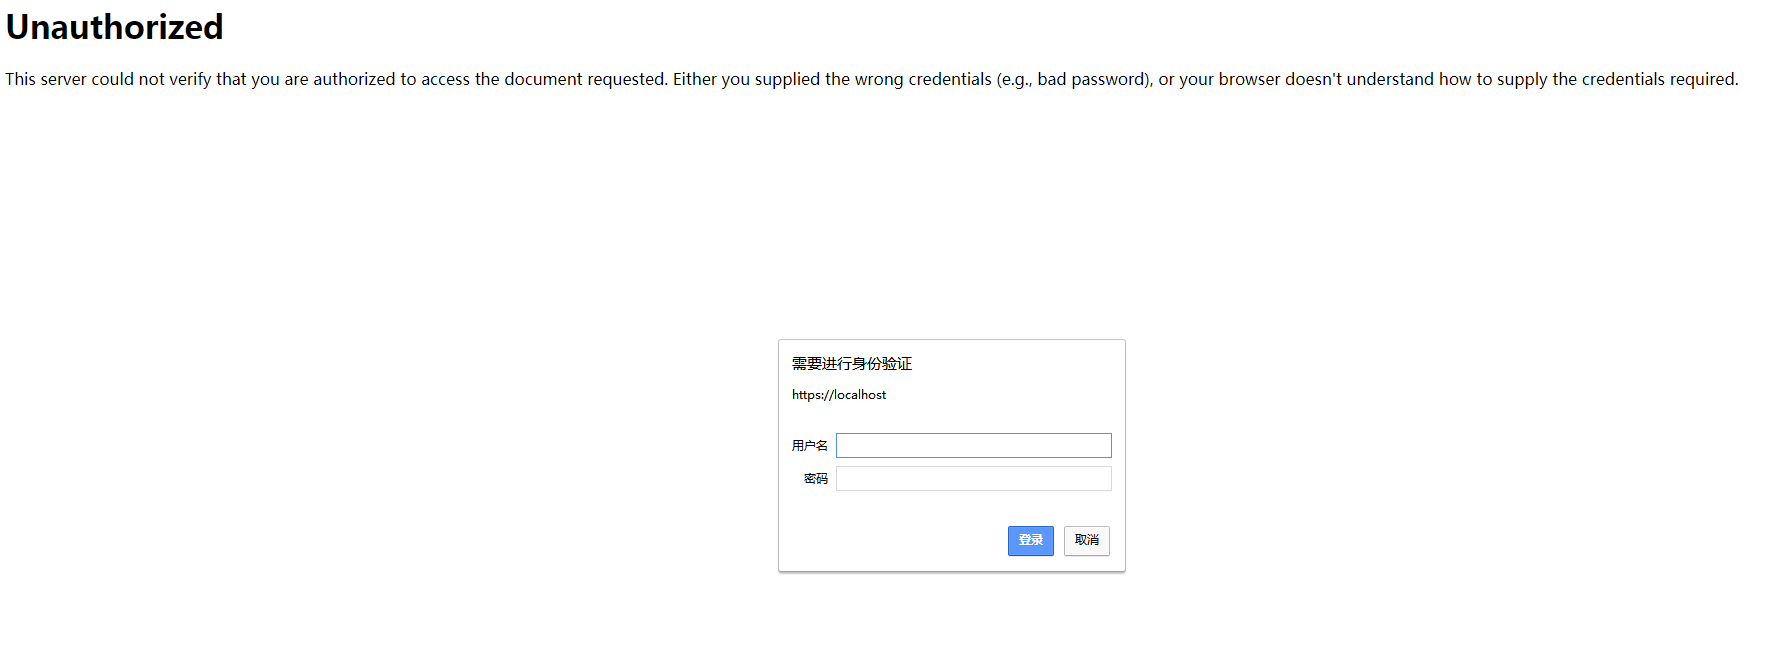Click the words "doesn't understand"
This screenshot has width=1785, height=662.
(x=1359, y=79)
